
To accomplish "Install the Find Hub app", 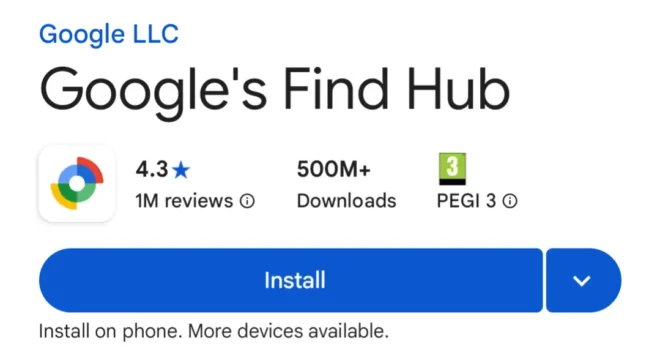I will click(291, 280).
